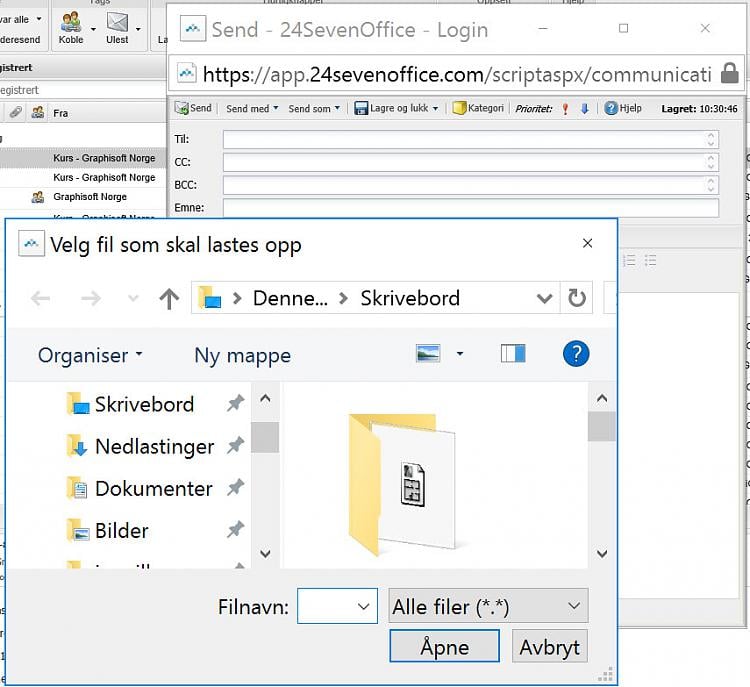Refresh the Skrivebord folder
Screen dimensions: 750x687
point(576,298)
